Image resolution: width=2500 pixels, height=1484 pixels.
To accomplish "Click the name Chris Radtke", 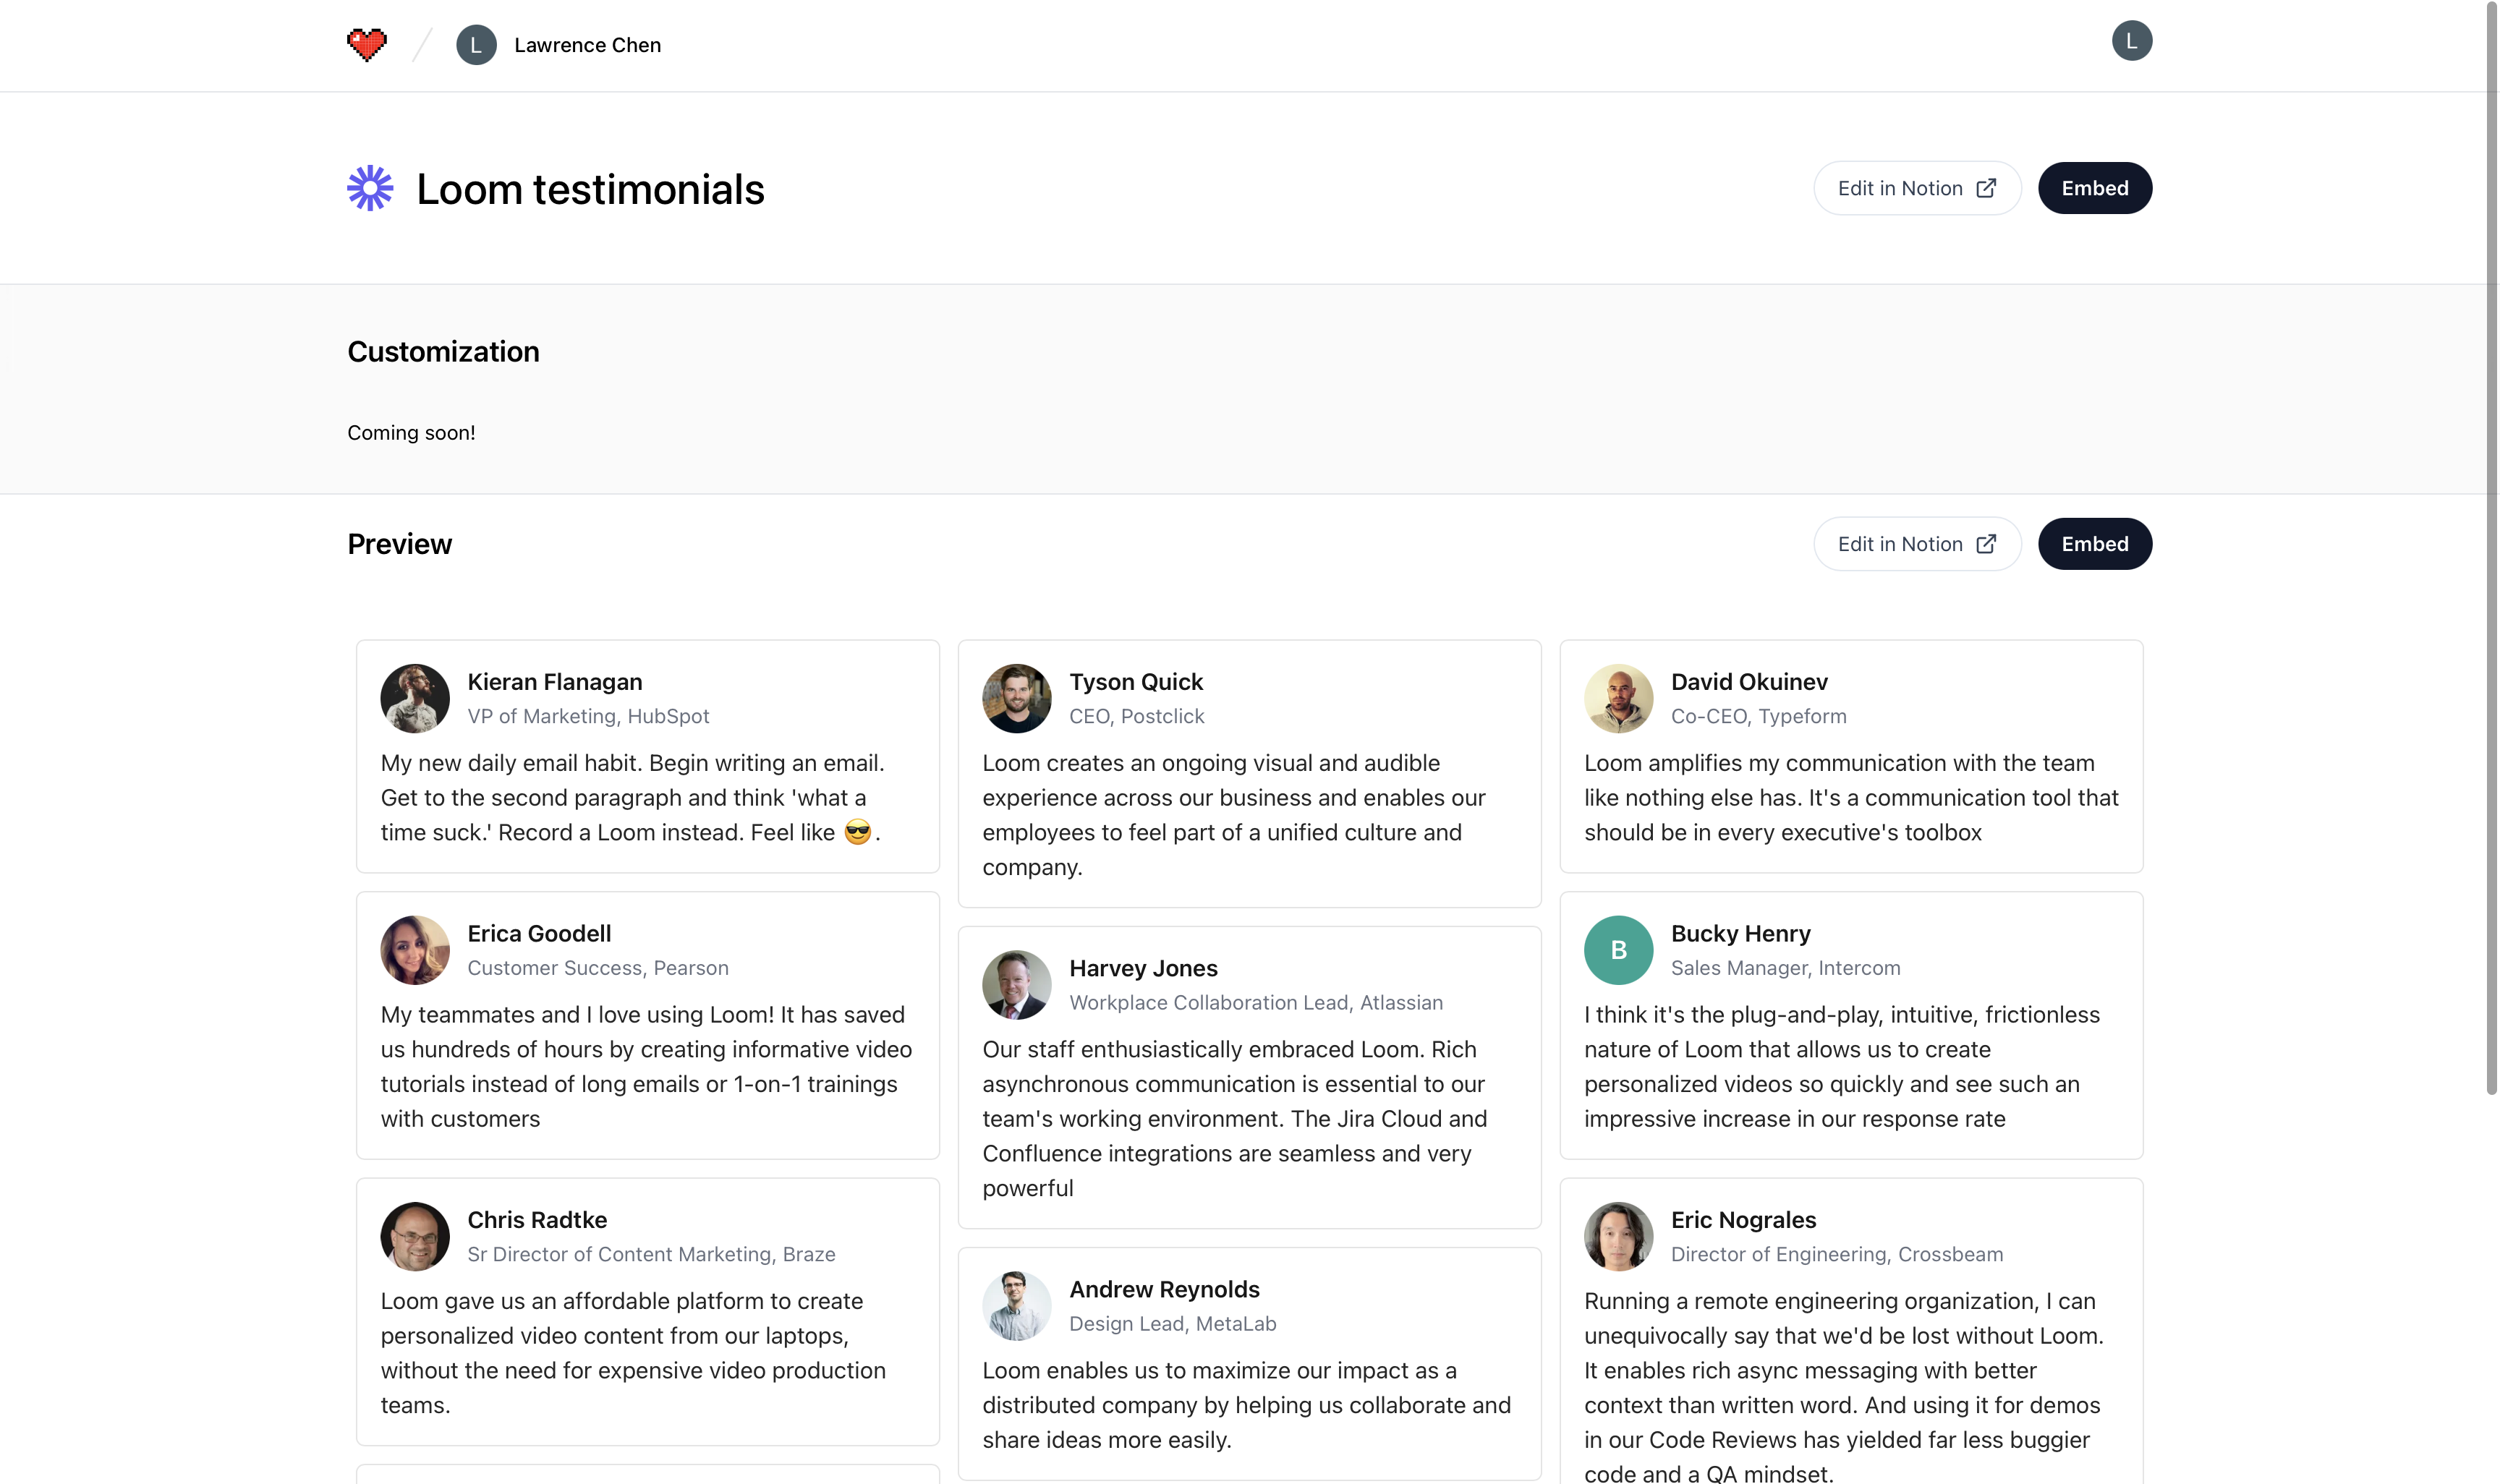I will 537,1220.
